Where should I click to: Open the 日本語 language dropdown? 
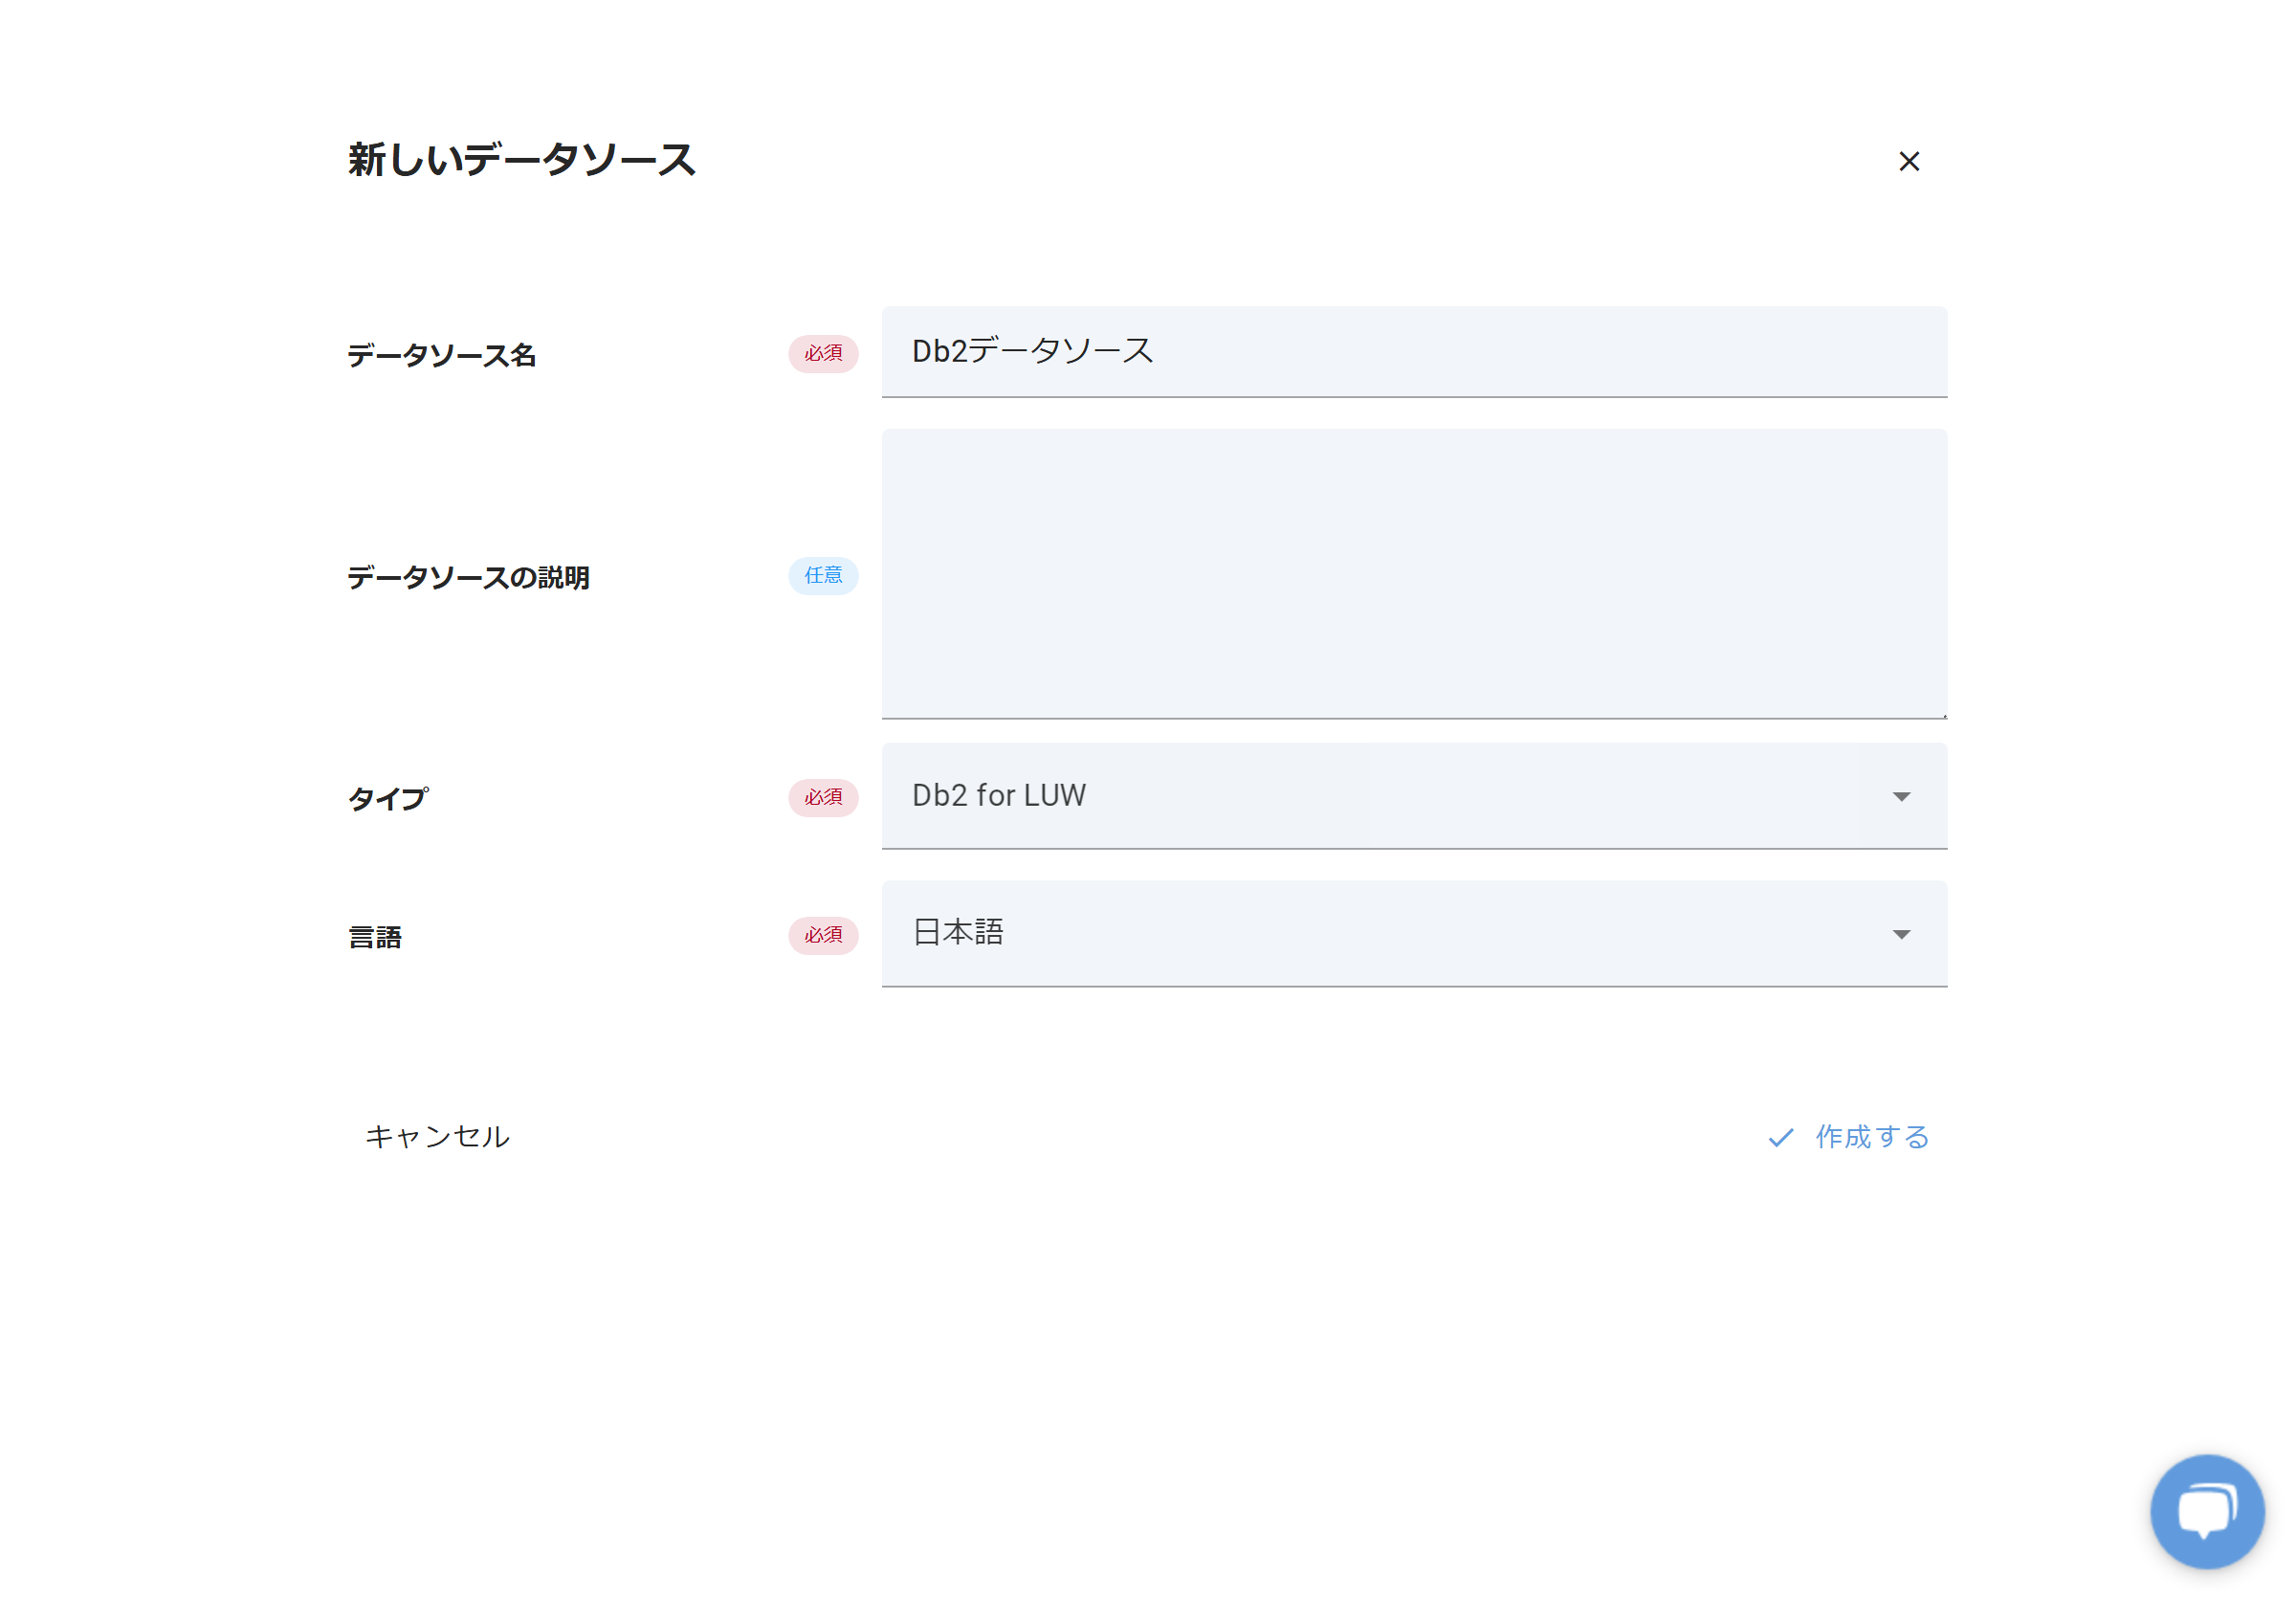(x=1380, y=933)
